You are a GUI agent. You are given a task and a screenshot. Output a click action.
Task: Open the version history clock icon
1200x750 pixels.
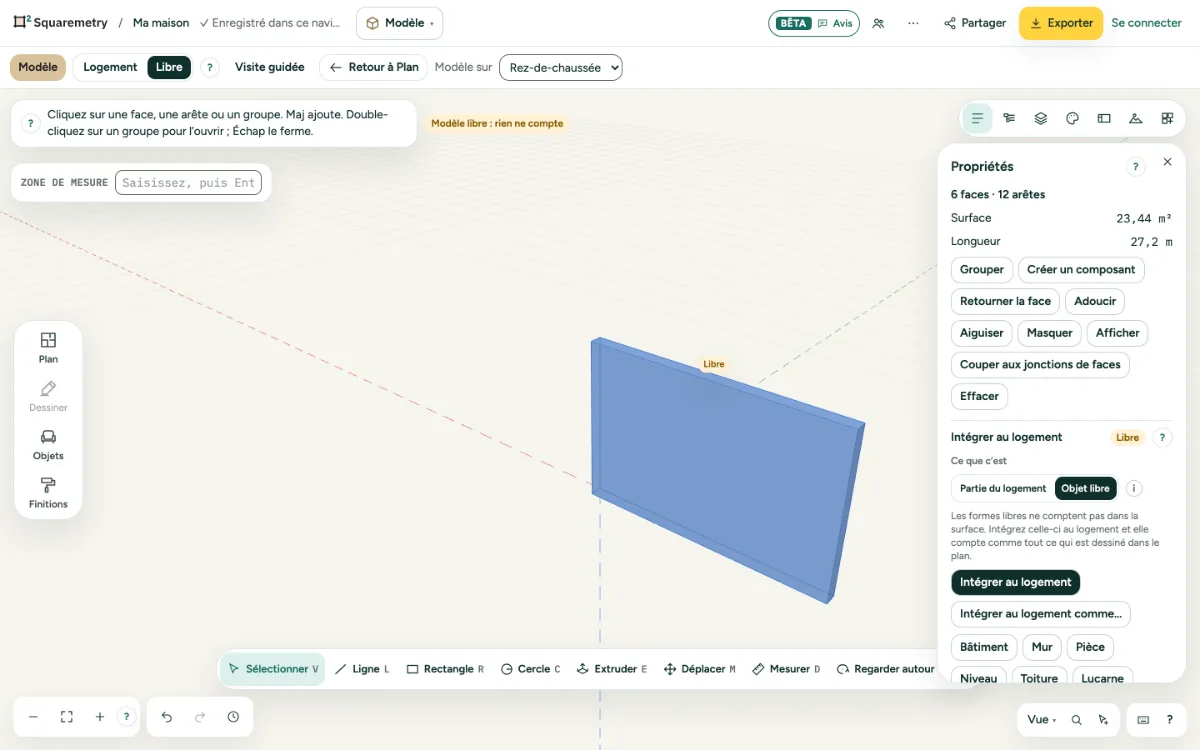(233, 717)
